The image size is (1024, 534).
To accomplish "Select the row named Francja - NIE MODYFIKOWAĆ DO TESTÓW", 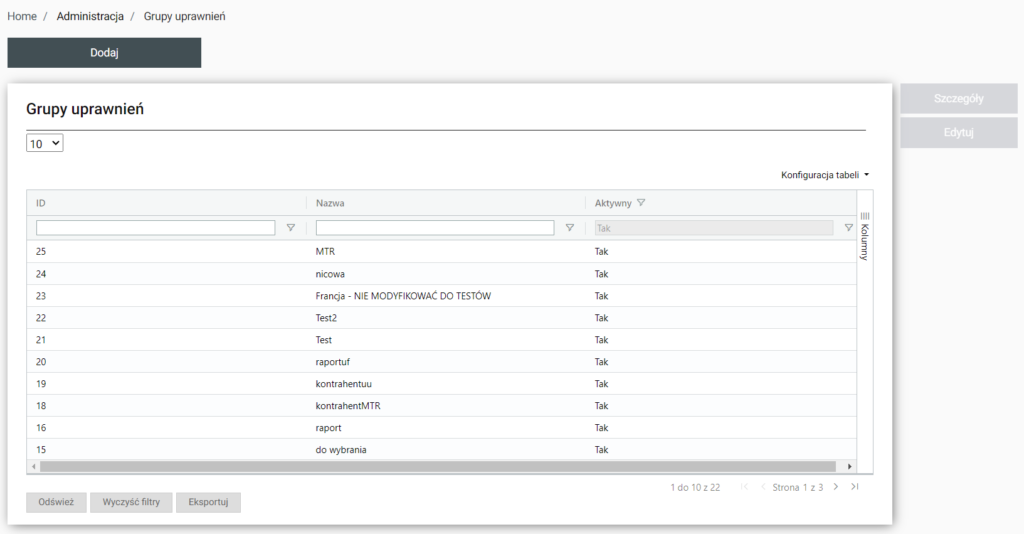I will click(403, 296).
